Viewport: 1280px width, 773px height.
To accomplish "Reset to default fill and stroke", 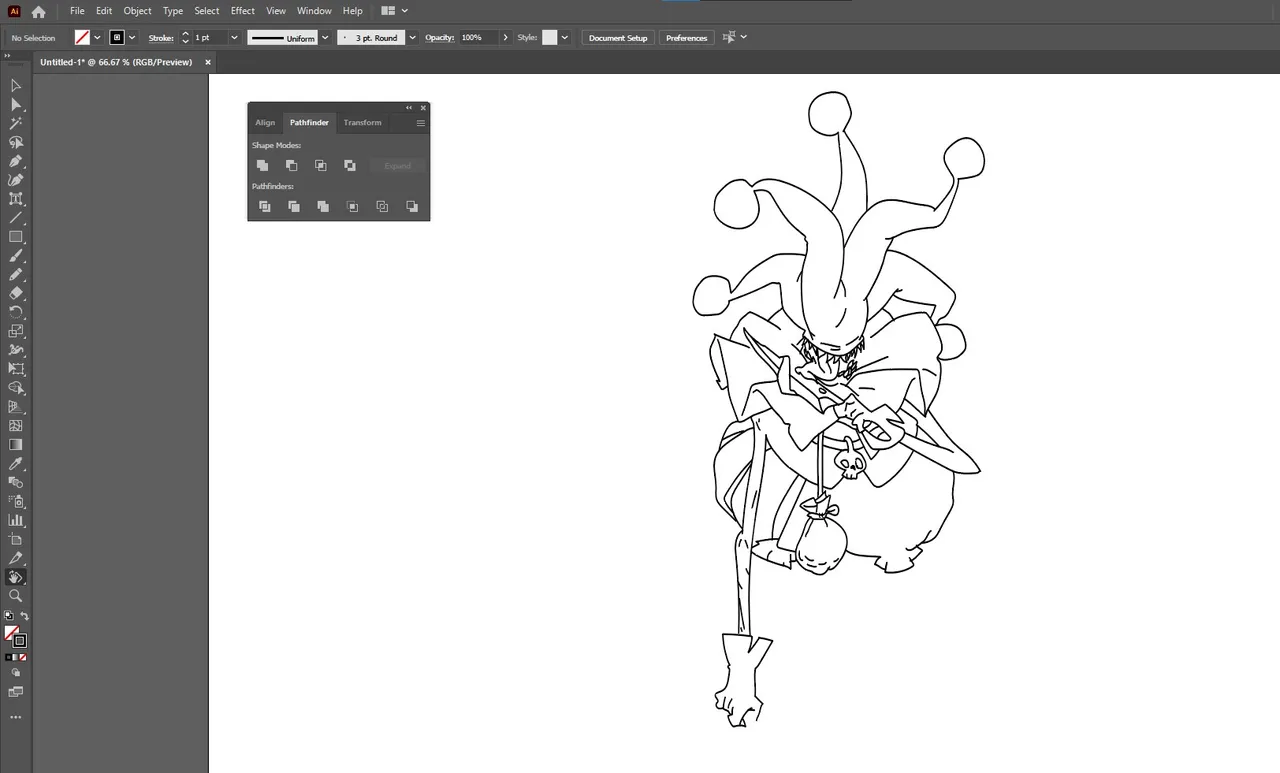I will click(9, 616).
